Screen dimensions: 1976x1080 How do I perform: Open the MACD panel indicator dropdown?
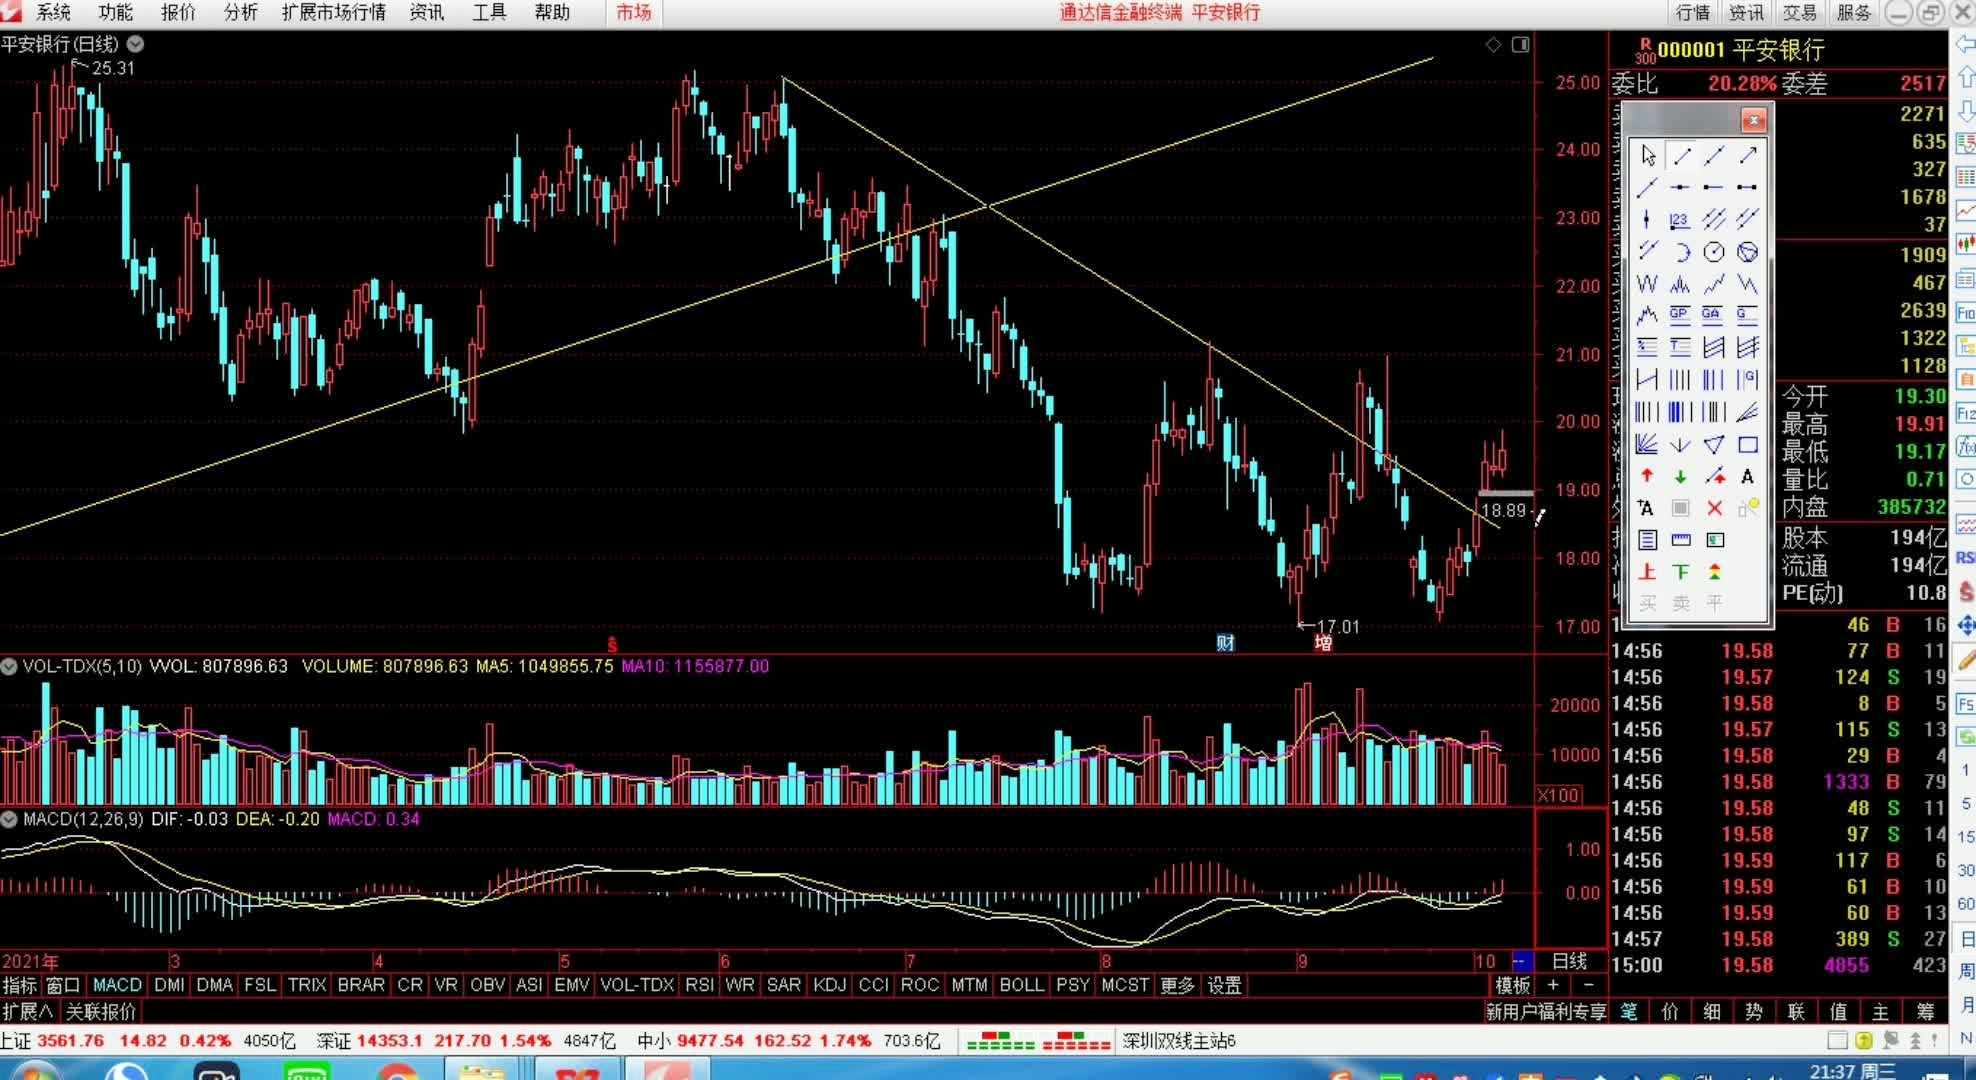pos(9,819)
